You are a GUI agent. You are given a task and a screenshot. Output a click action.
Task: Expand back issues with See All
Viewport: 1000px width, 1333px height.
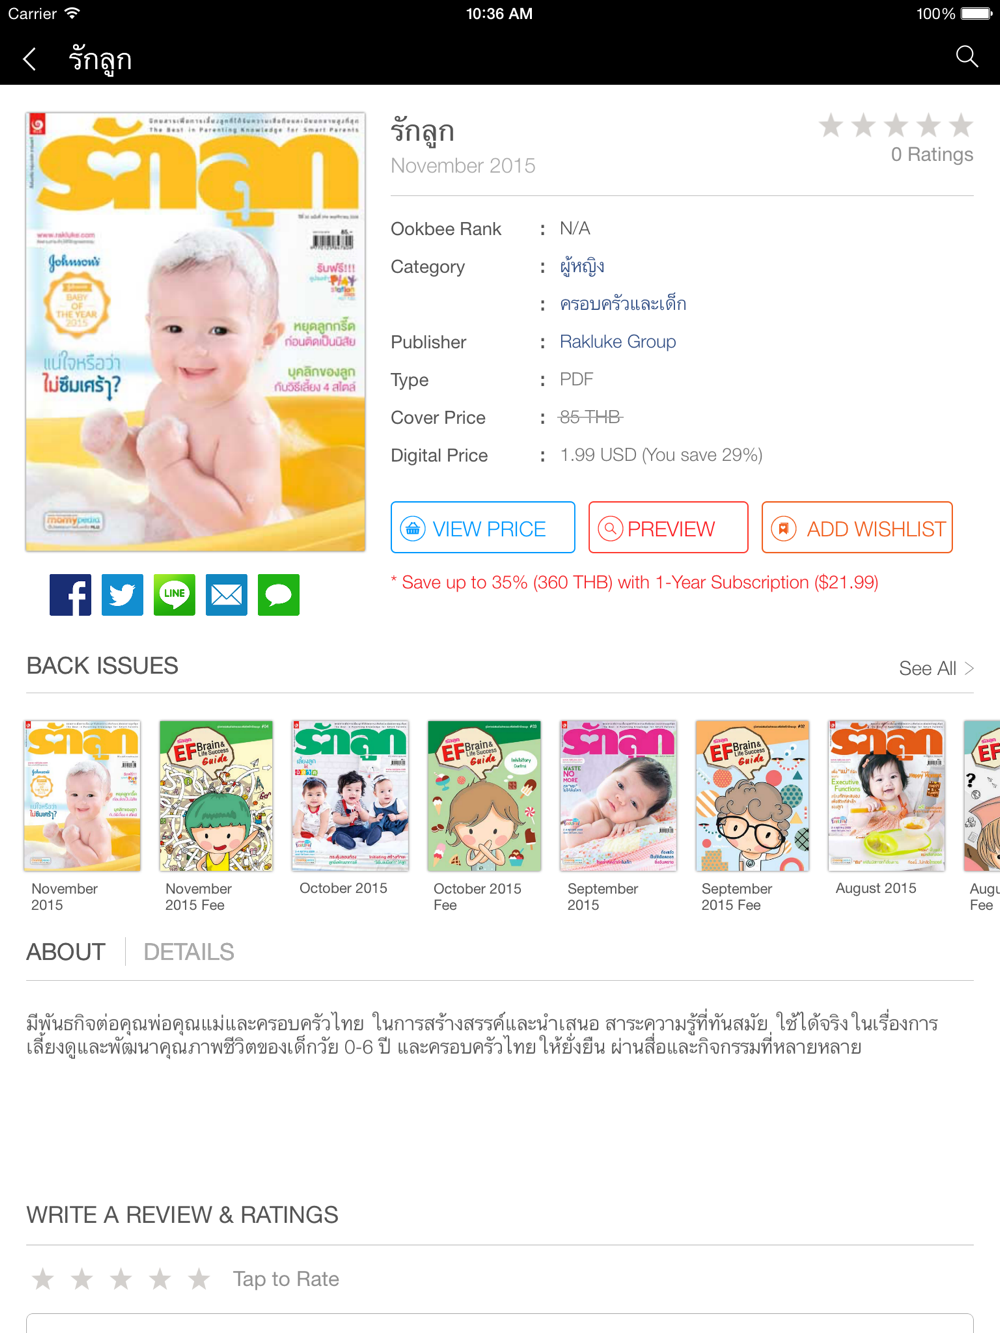click(x=936, y=668)
